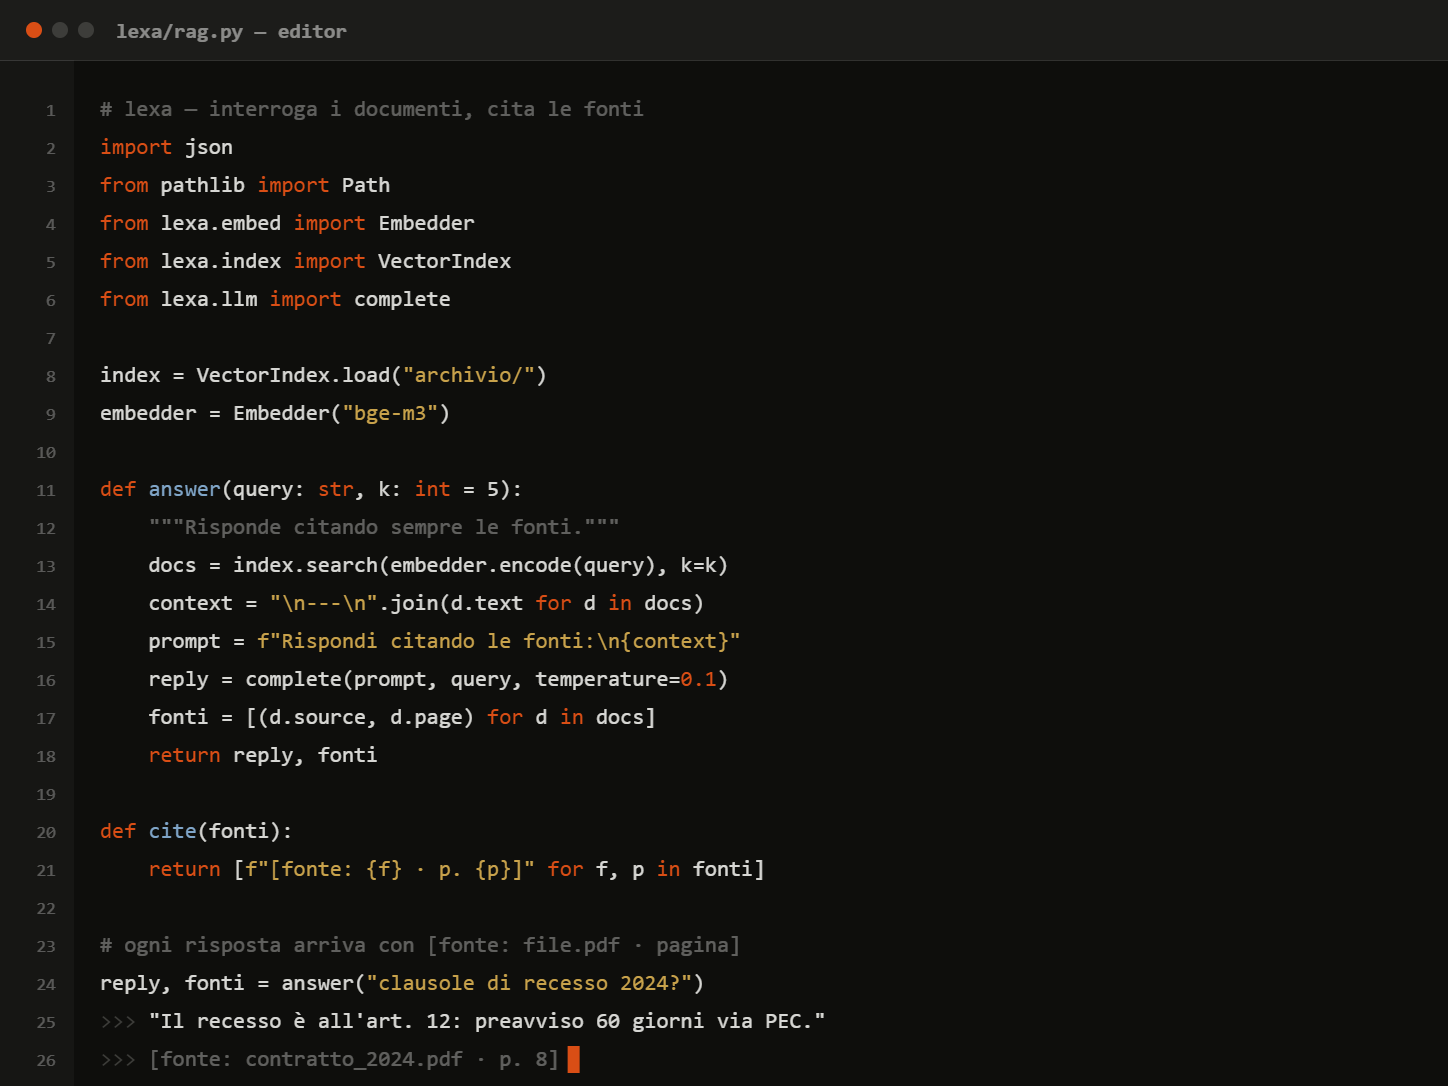Click line number 1 in the gutter
1448x1086 pixels.
coord(50,110)
